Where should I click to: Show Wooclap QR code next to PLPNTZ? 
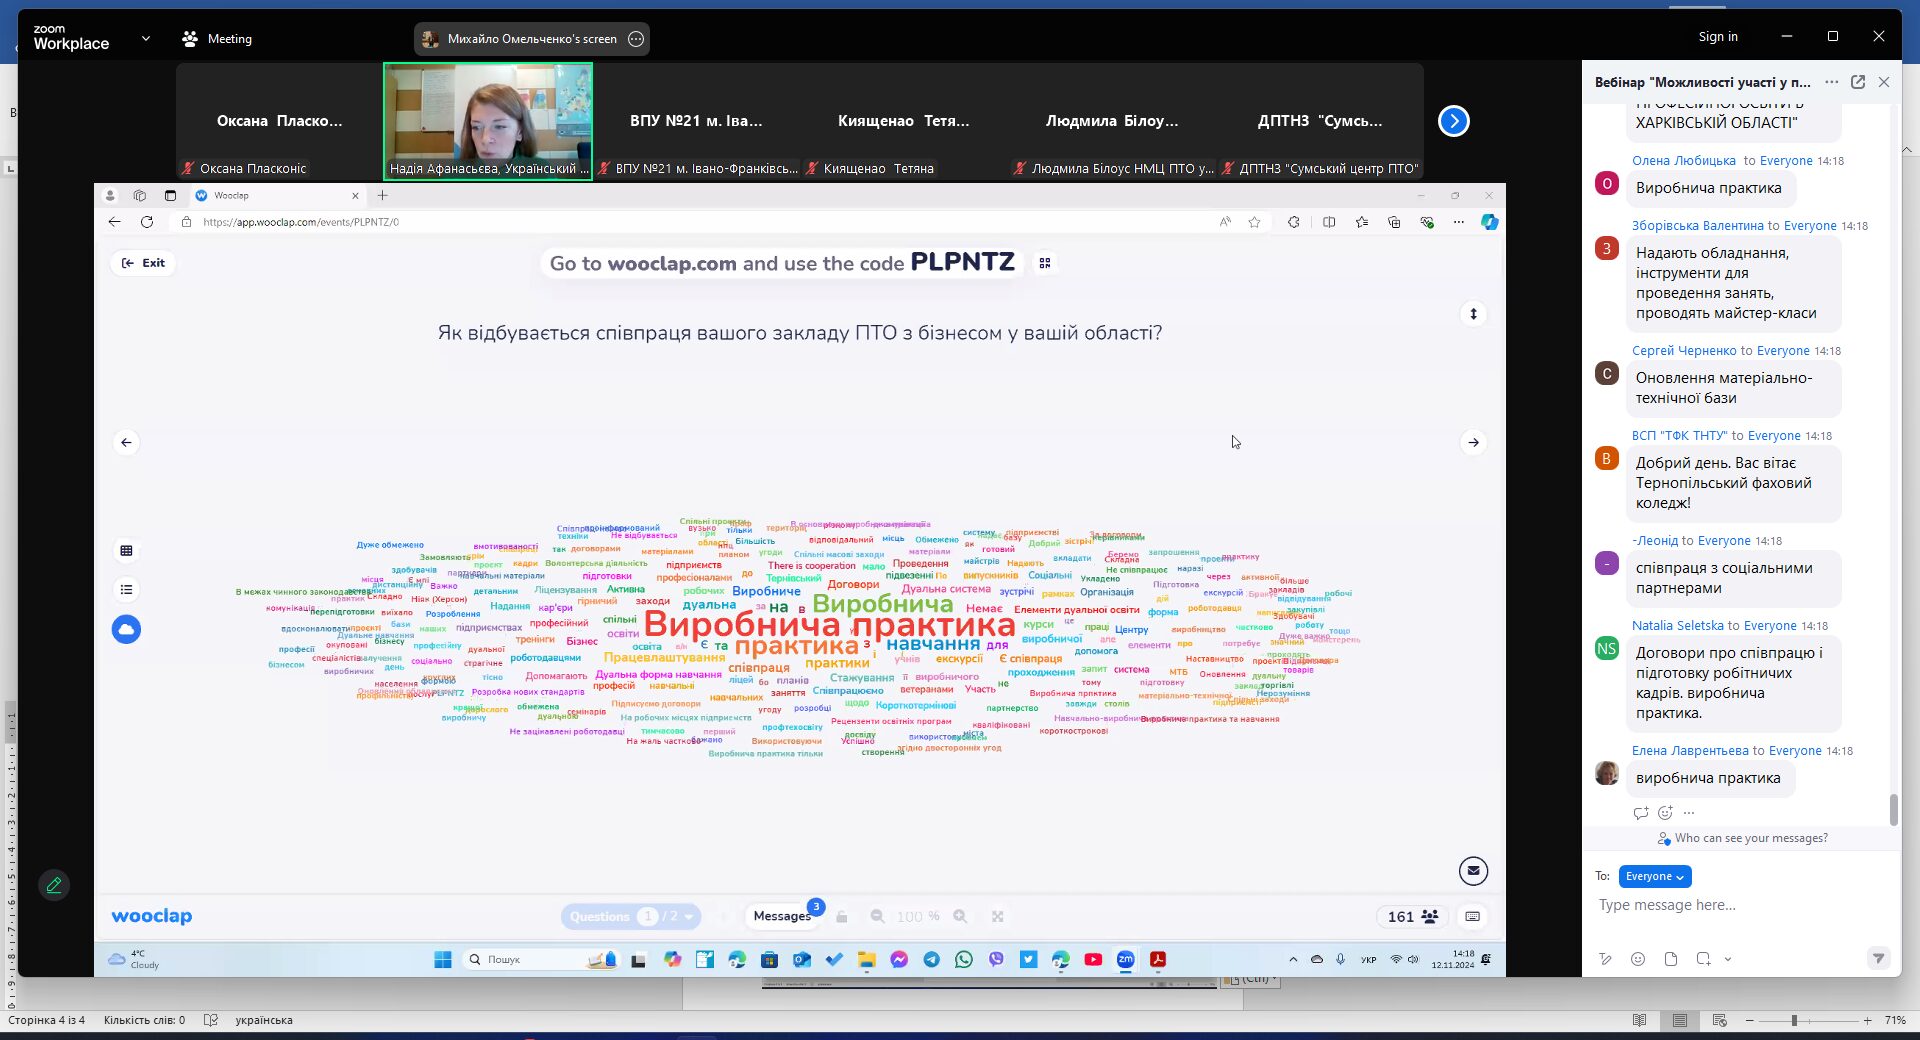coord(1045,263)
